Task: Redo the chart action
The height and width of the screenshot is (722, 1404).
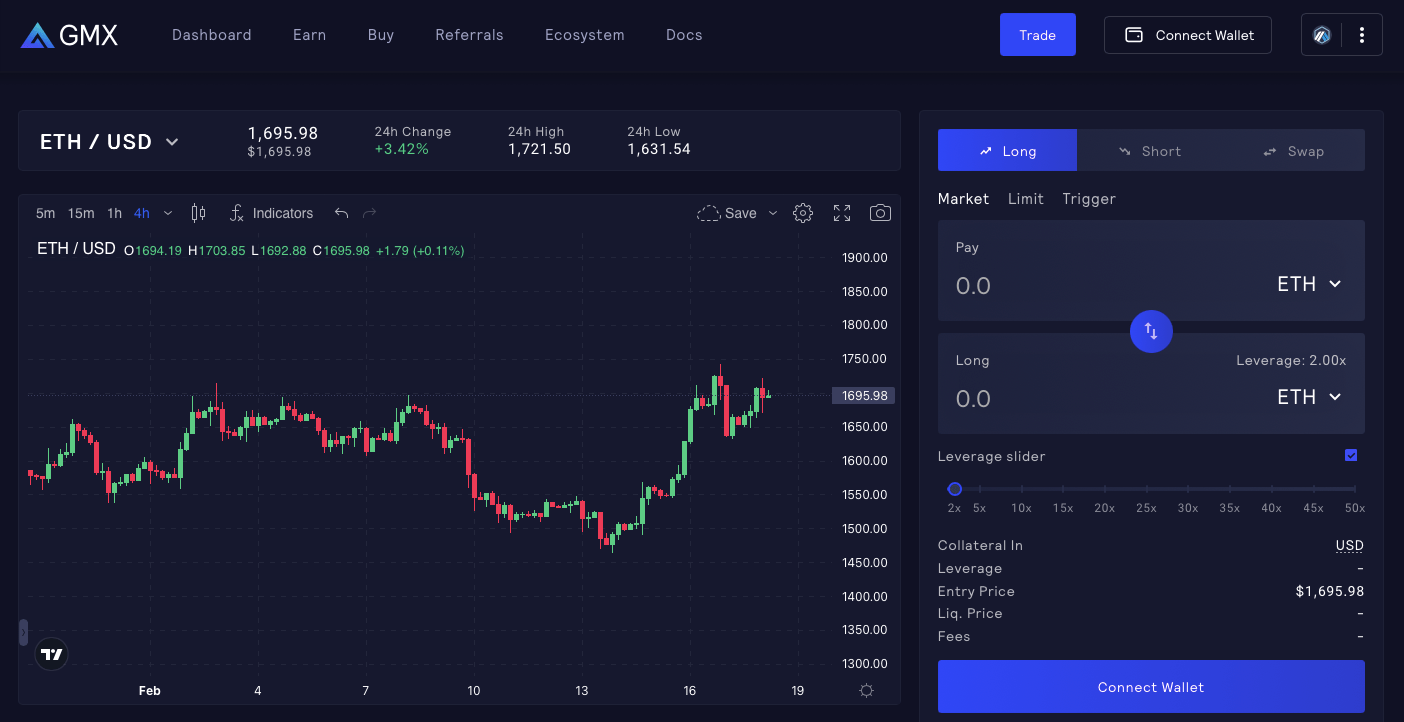Action: (370, 213)
